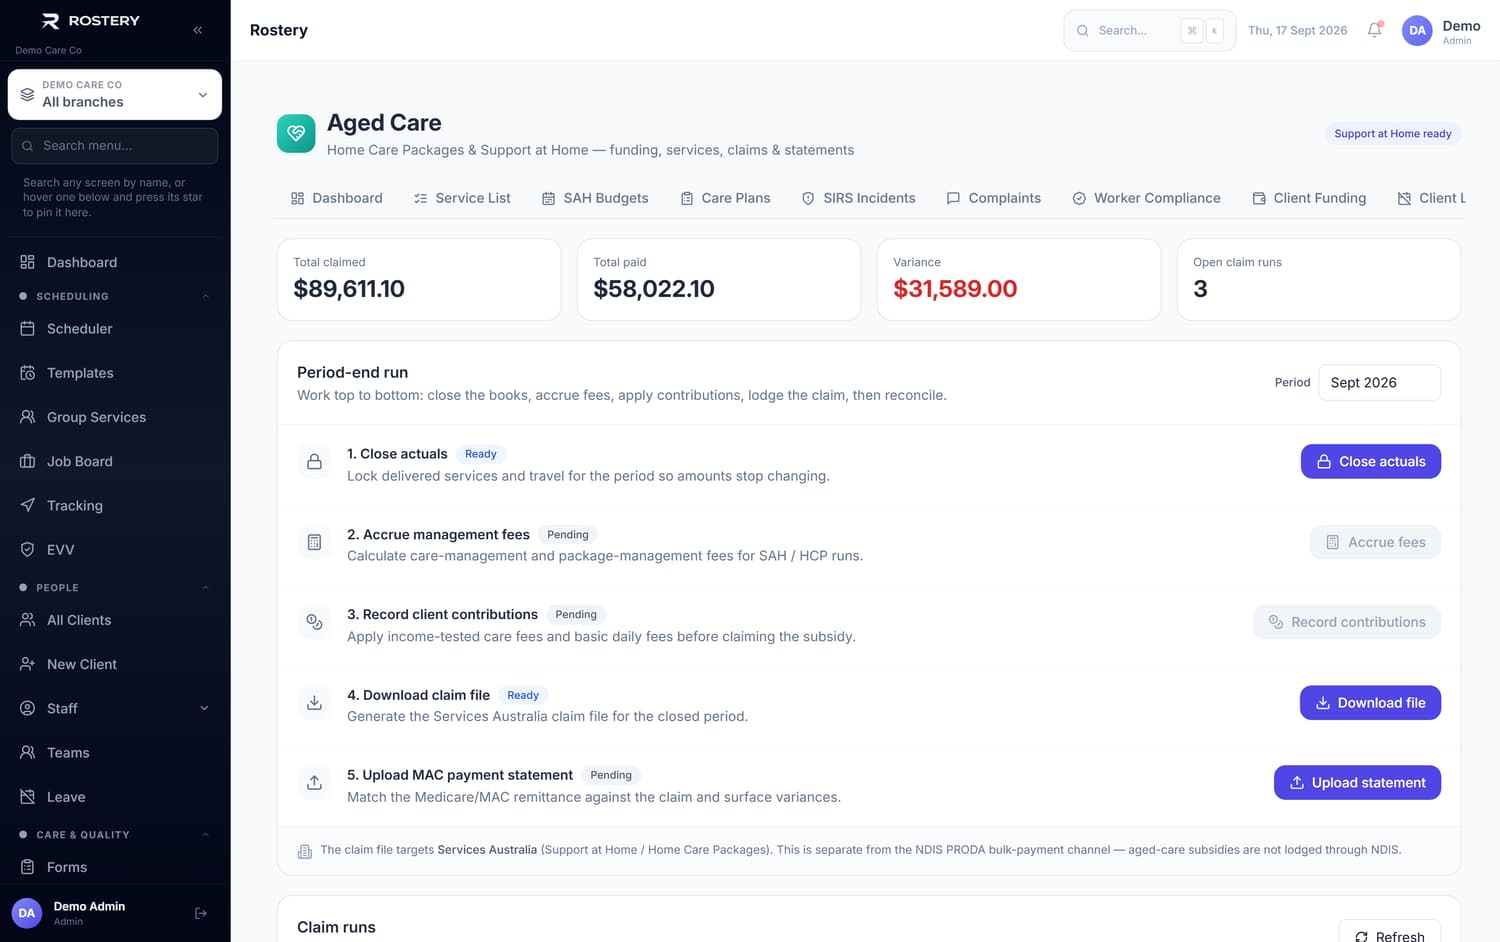The image size is (1500, 942).
Task: Click the Support at Home ready badge
Action: (x=1393, y=134)
